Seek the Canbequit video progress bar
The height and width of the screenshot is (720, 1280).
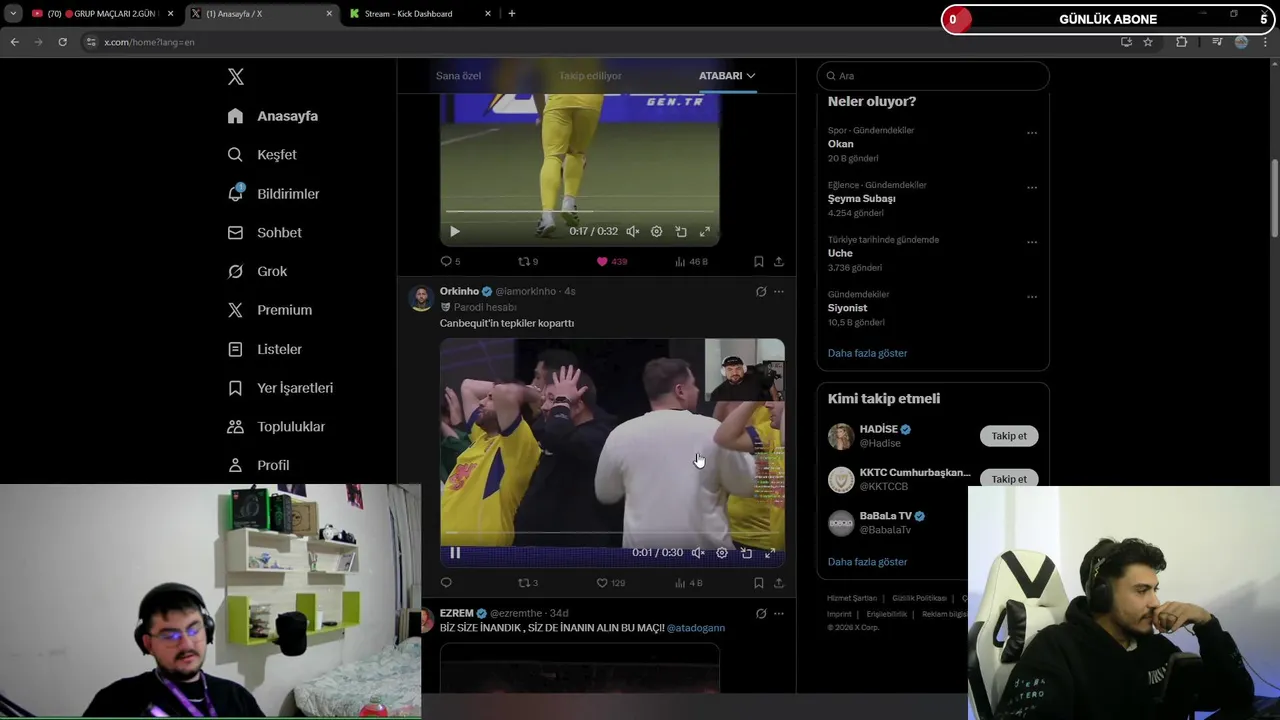(x=612, y=533)
